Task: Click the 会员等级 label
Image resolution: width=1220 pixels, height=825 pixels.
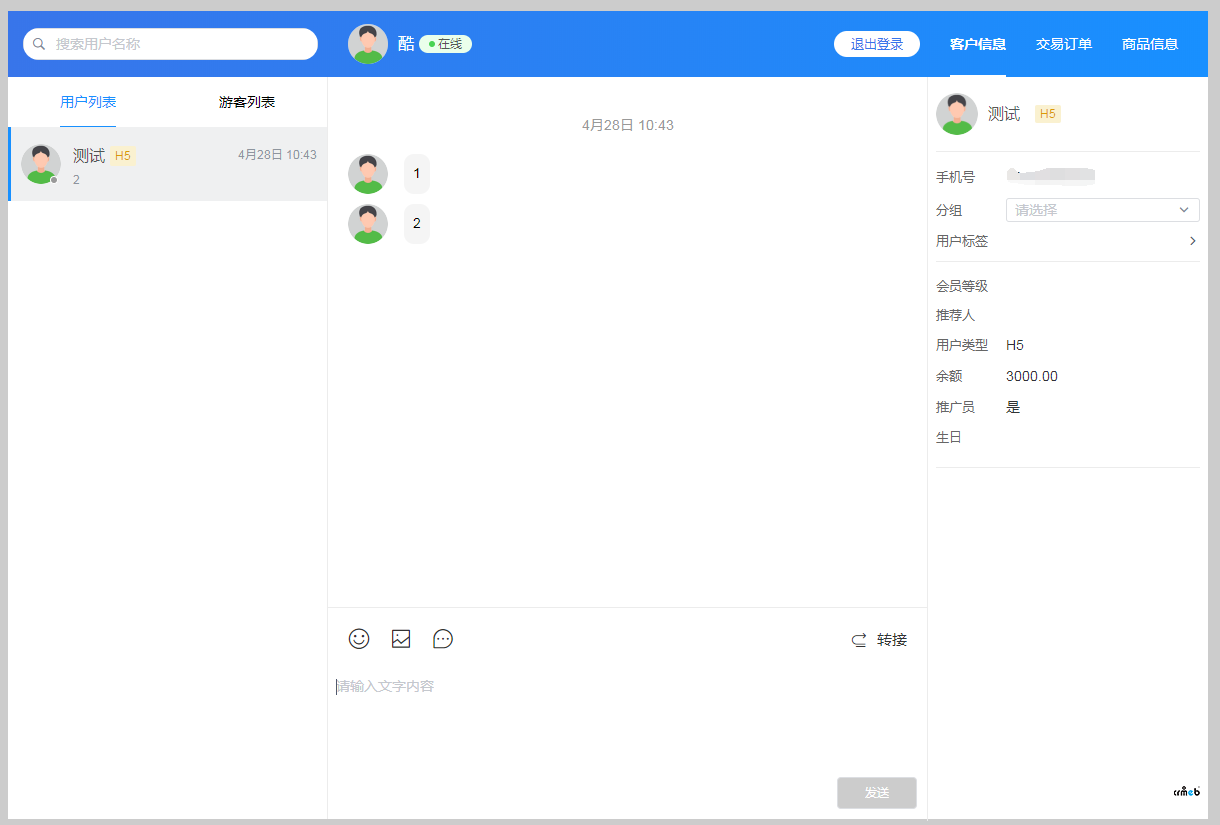Action: 962,286
